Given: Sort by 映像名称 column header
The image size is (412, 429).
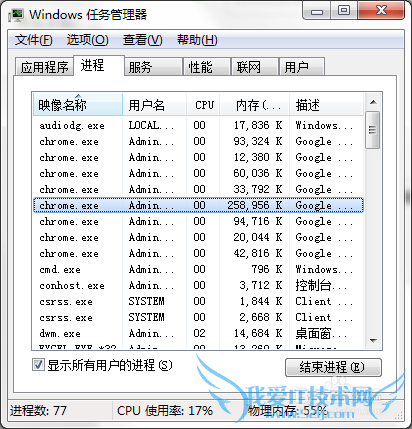Looking at the screenshot, I should point(78,105).
